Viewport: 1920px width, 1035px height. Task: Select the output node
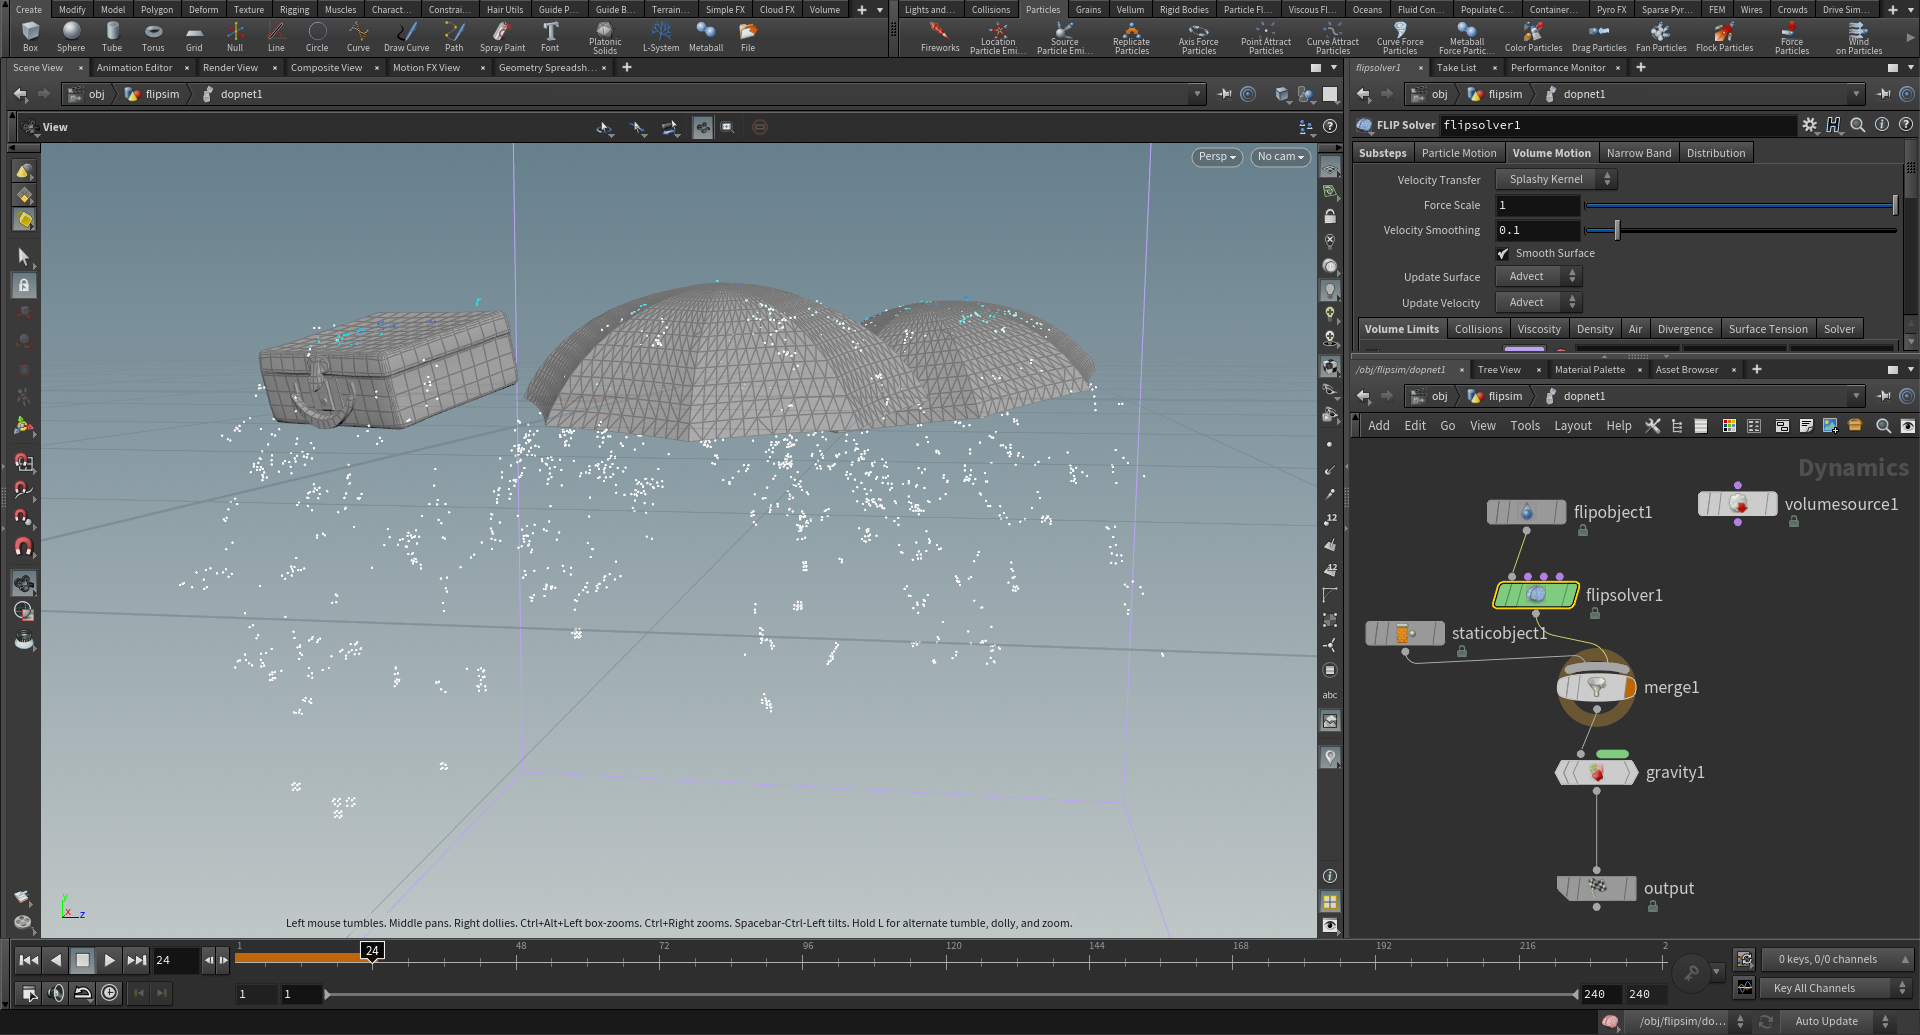(x=1596, y=888)
